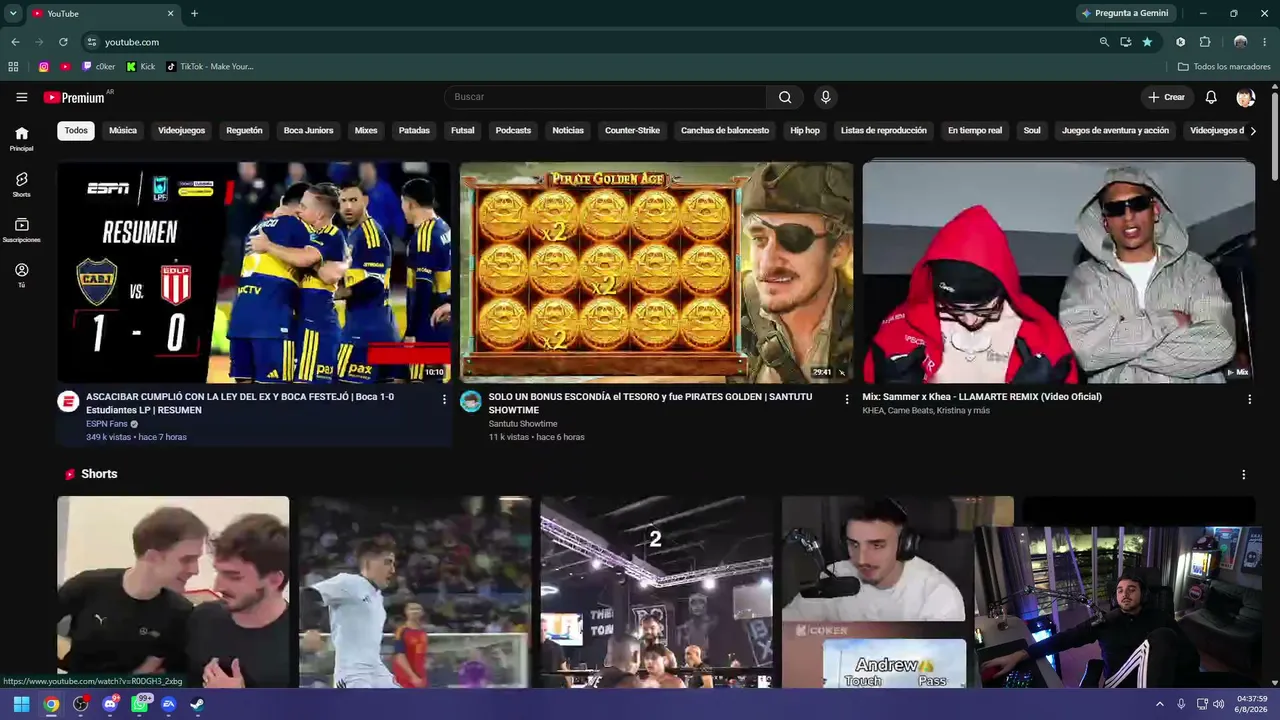Open the c0ker bookmark
This screenshot has height=720, width=1280.
(x=99, y=67)
